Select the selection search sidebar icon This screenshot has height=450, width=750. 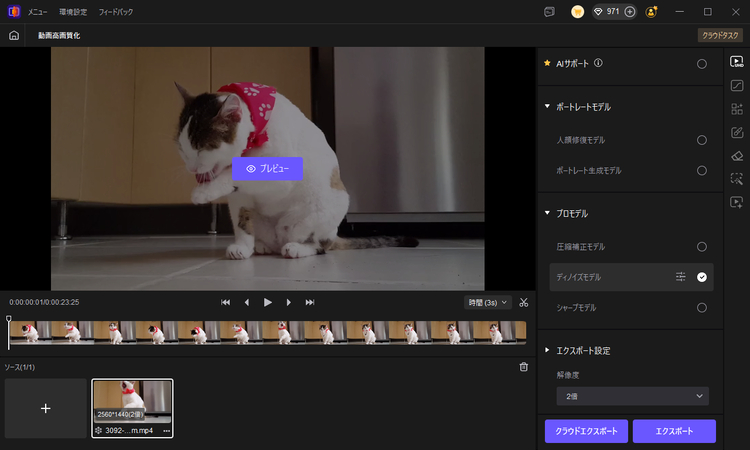coord(737,179)
